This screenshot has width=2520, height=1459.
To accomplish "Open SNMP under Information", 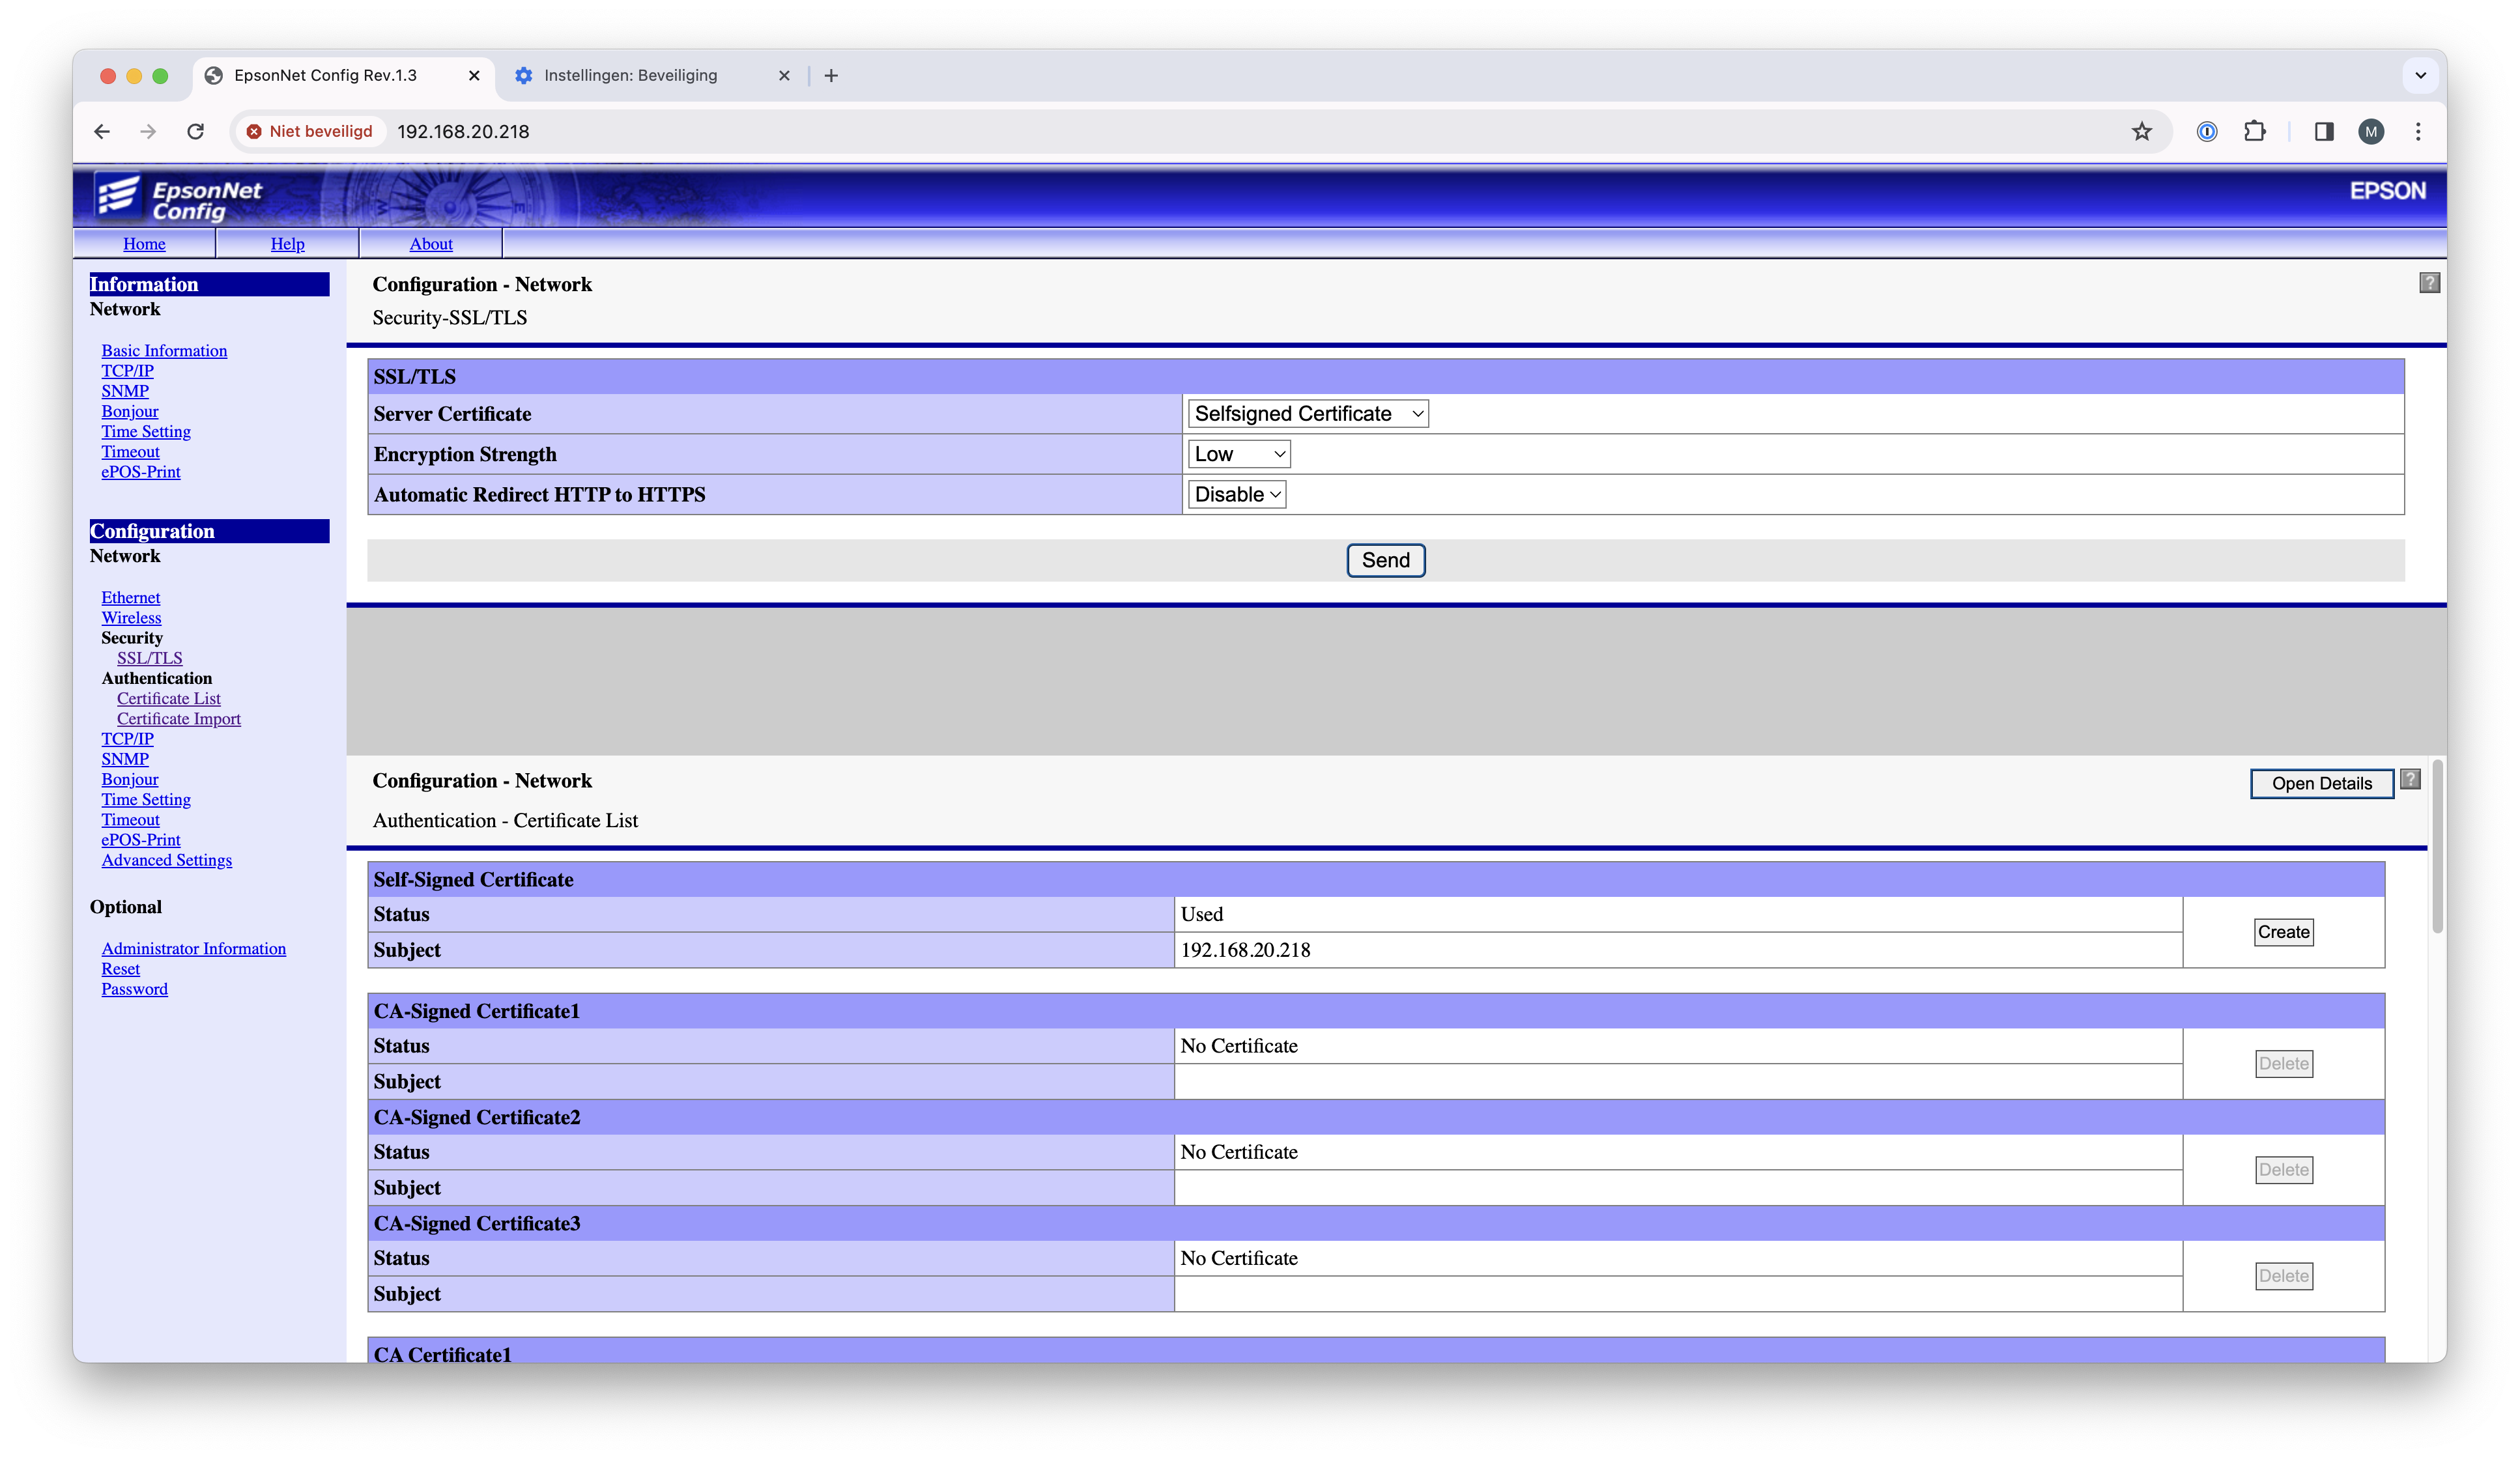I will [x=125, y=391].
